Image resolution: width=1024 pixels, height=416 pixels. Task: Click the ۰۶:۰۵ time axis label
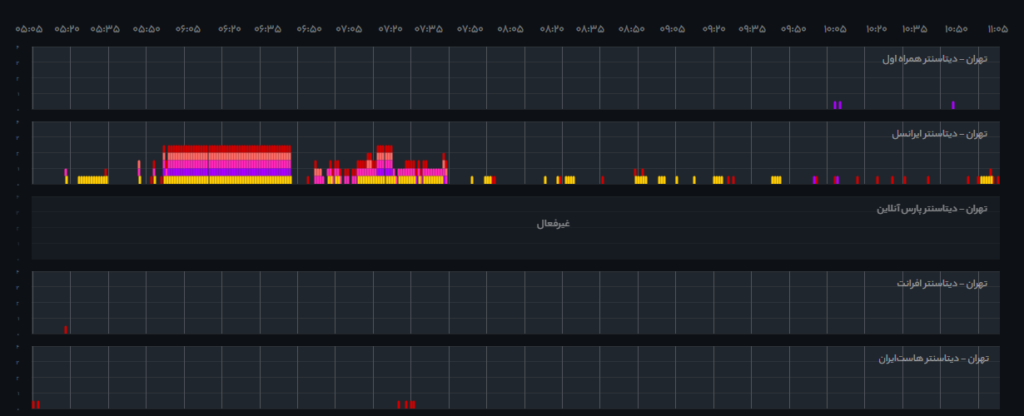click(188, 29)
